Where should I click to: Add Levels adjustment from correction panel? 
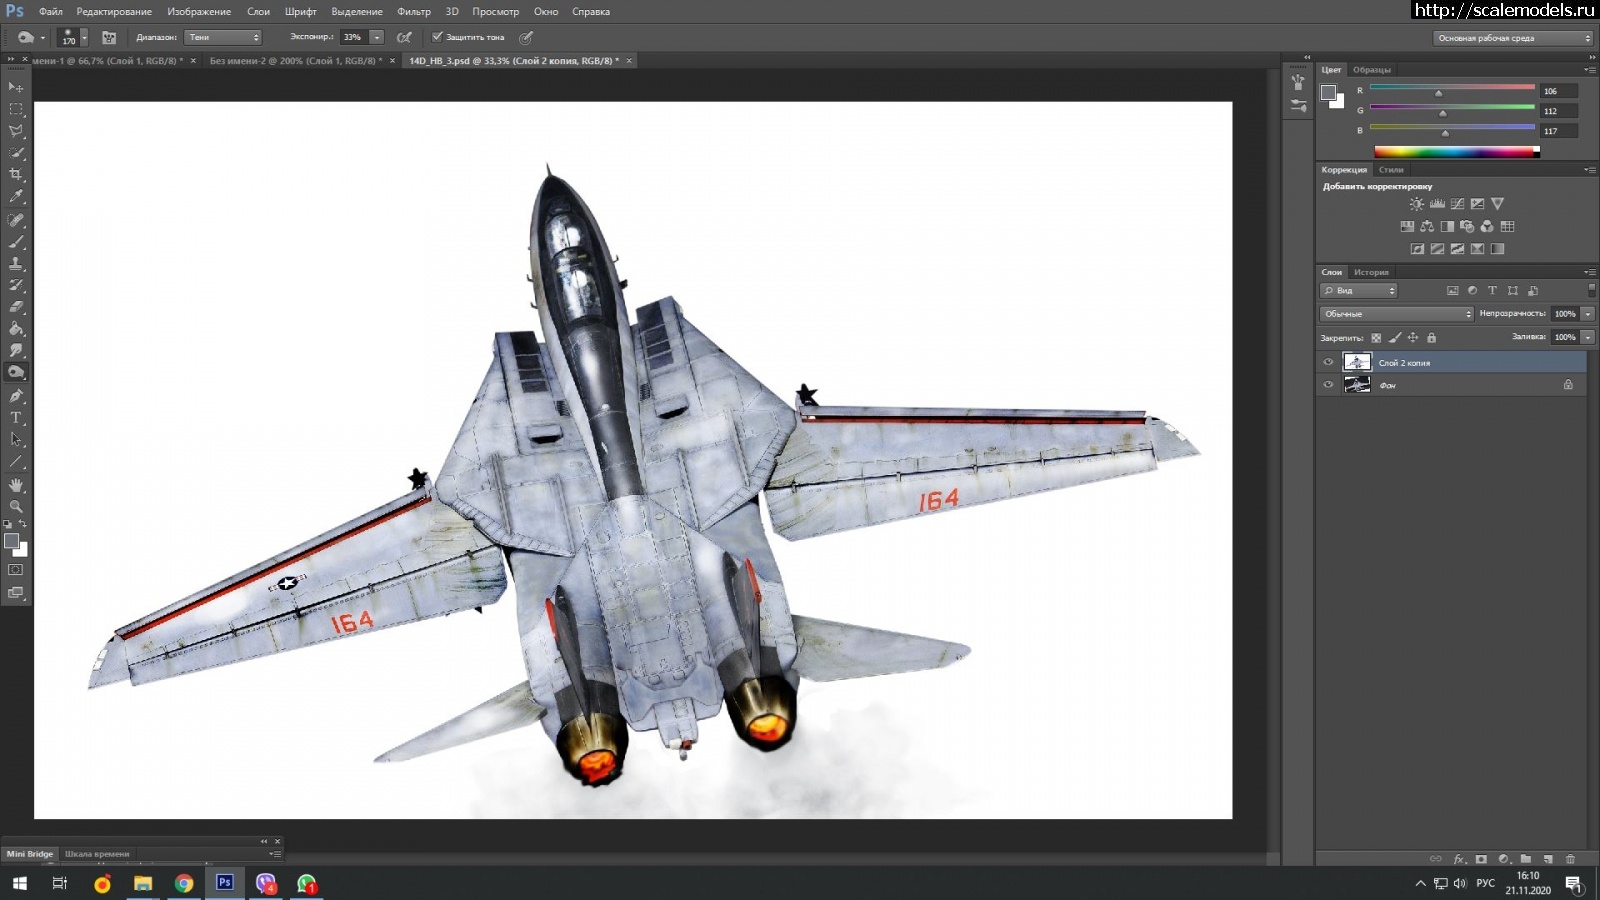click(x=1437, y=204)
